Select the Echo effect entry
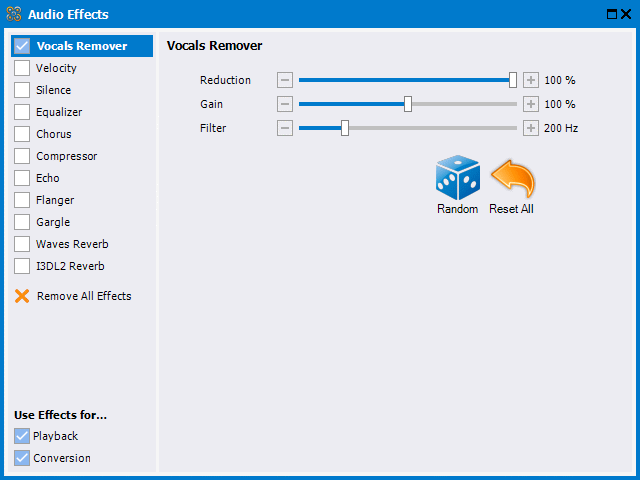Screen dimensions: 640x480 point(48,178)
